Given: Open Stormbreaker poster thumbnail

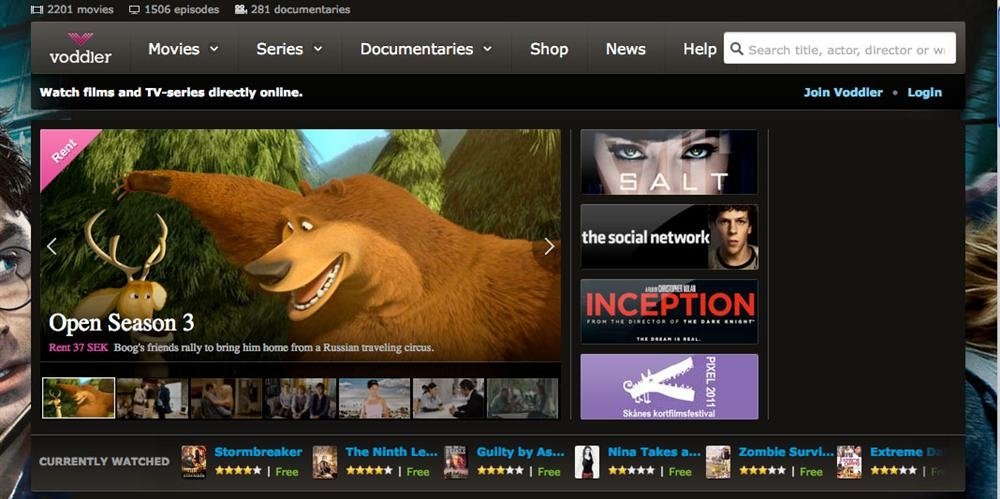Looking at the screenshot, I should pyautogui.click(x=194, y=462).
